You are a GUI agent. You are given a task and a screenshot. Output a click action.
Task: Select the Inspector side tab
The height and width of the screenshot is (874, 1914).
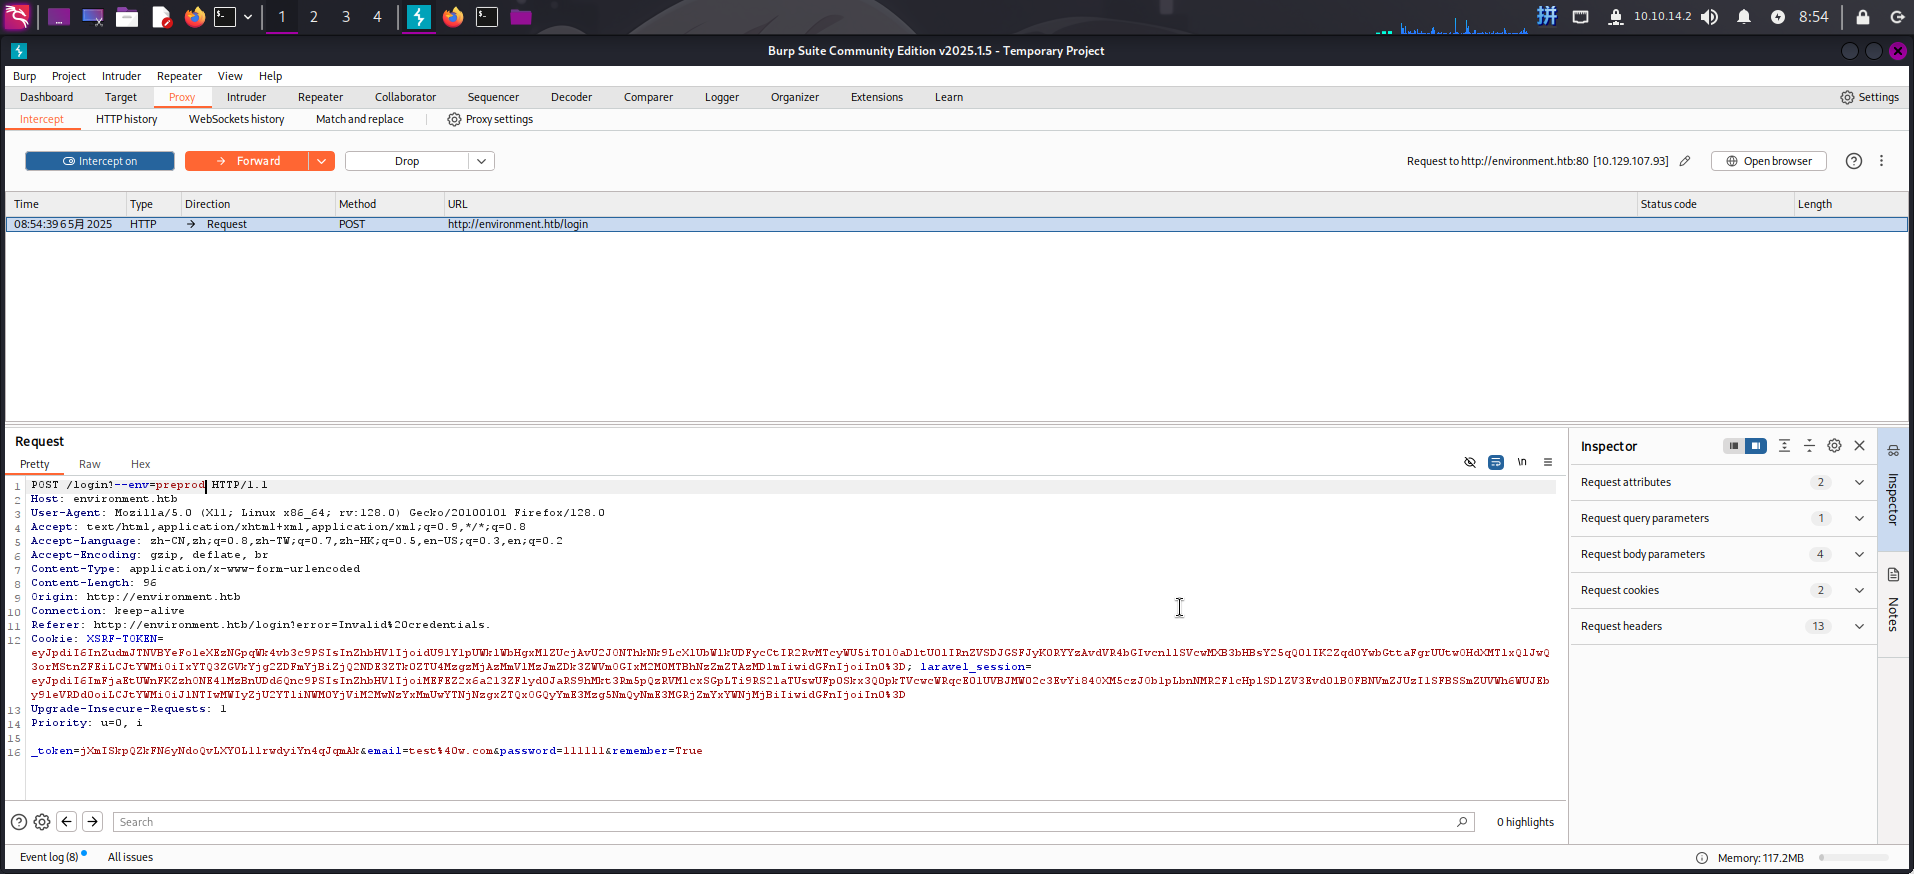pos(1893,490)
